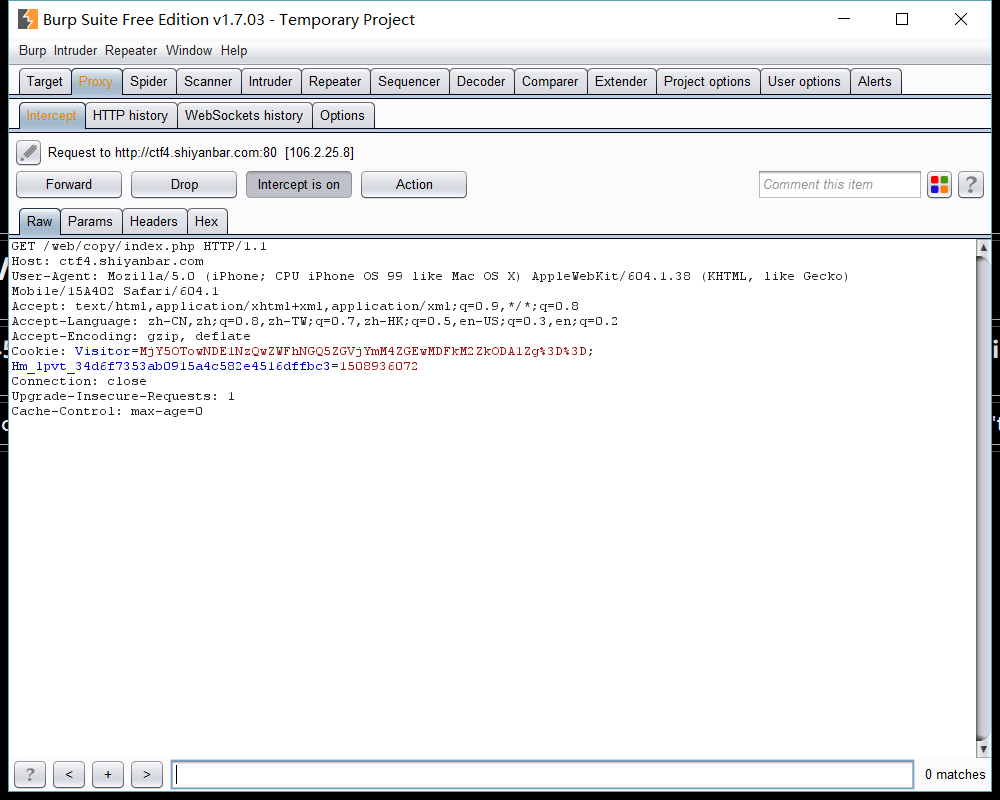The image size is (1000, 800).
Task: Open the Action dropdown menu
Action: [414, 184]
